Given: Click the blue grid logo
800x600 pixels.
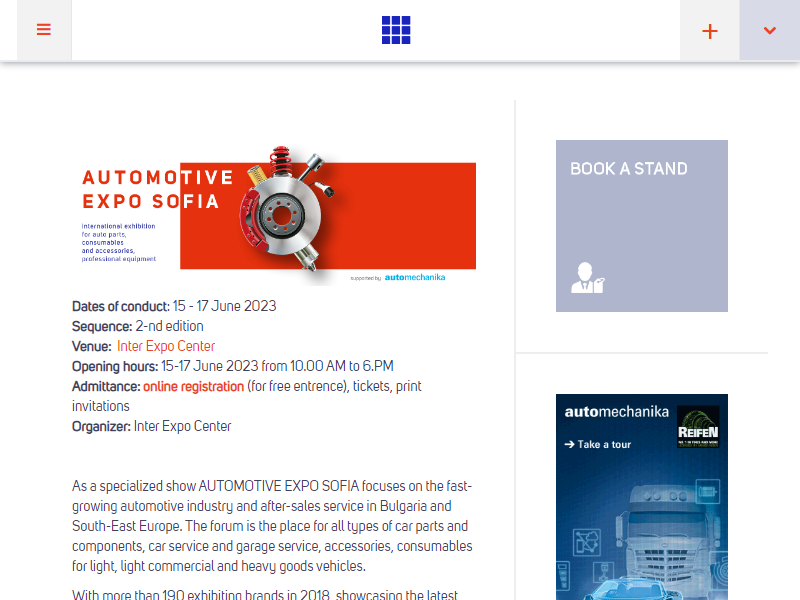Looking at the screenshot, I should pos(396,30).
